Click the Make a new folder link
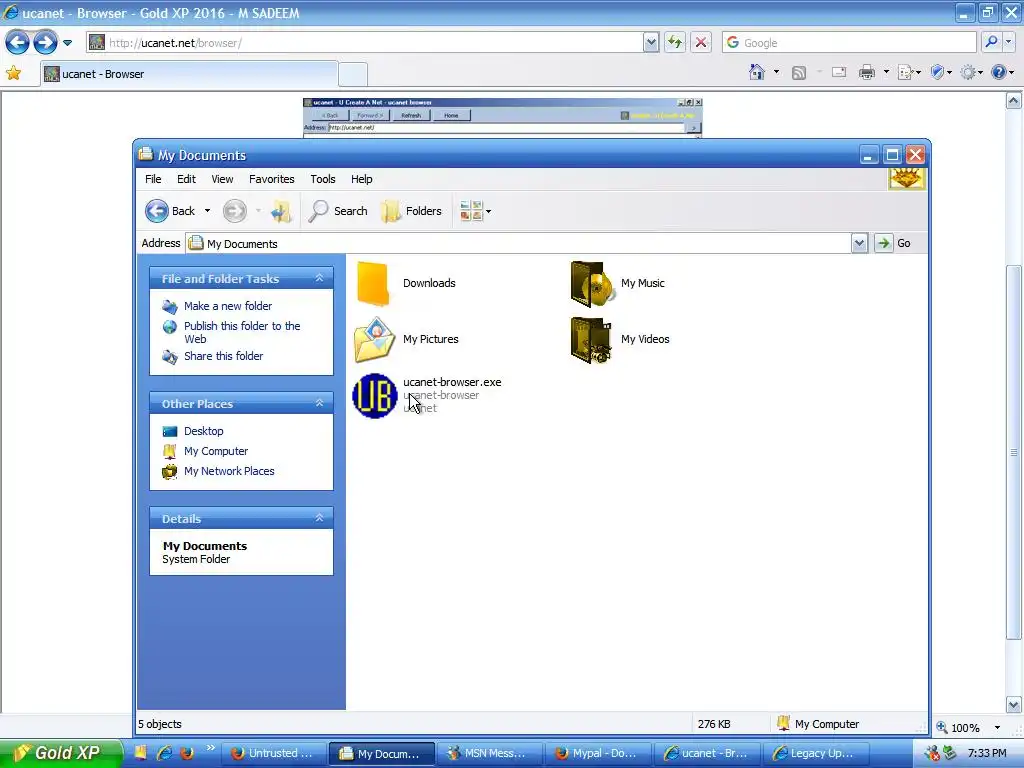1024x768 pixels. point(228,306)
